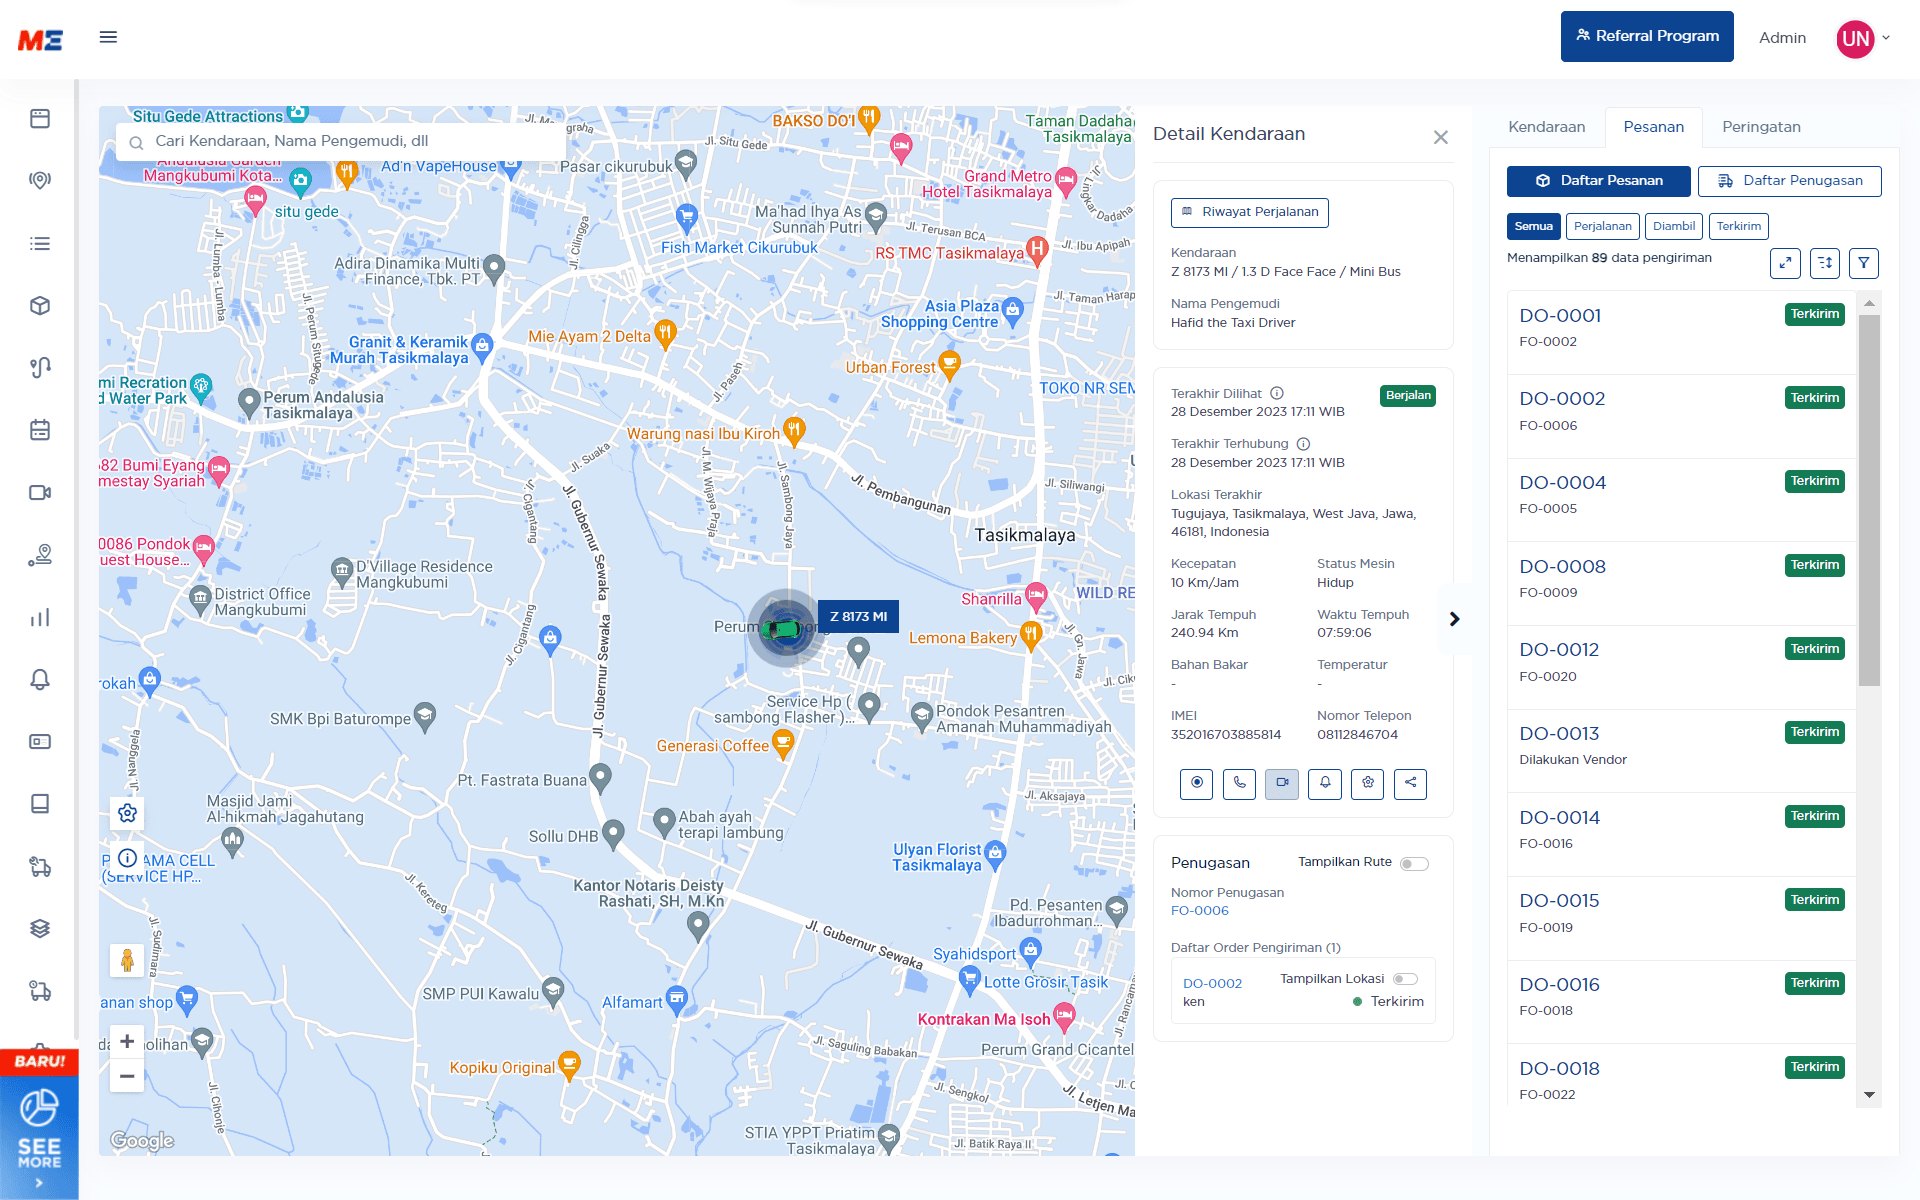1920x1200 pixels.
Task: Open the notification bell icon in the detail panel
Action: pyautogui.click(x=1324, y=784)
